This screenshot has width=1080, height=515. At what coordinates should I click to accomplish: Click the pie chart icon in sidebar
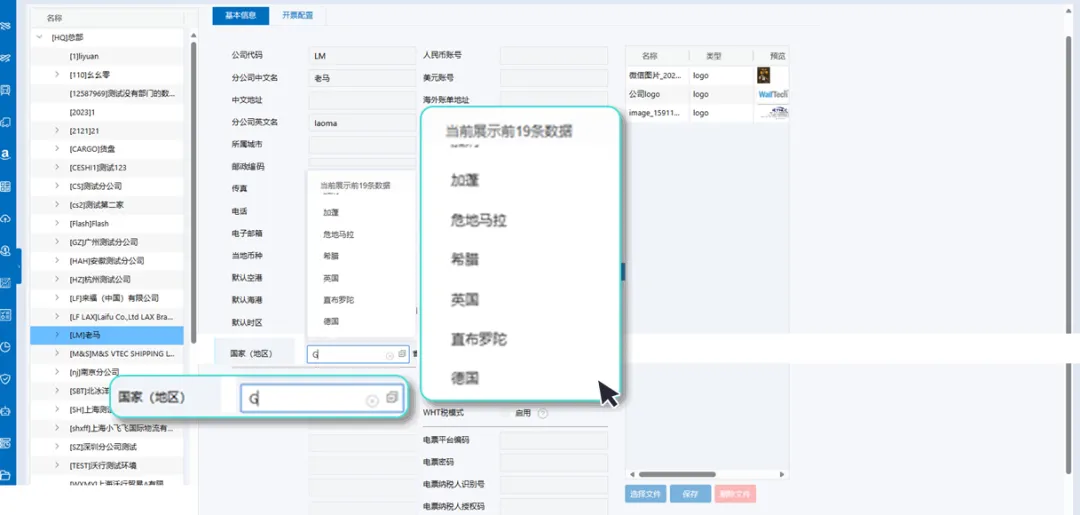[x=6, y=346]
